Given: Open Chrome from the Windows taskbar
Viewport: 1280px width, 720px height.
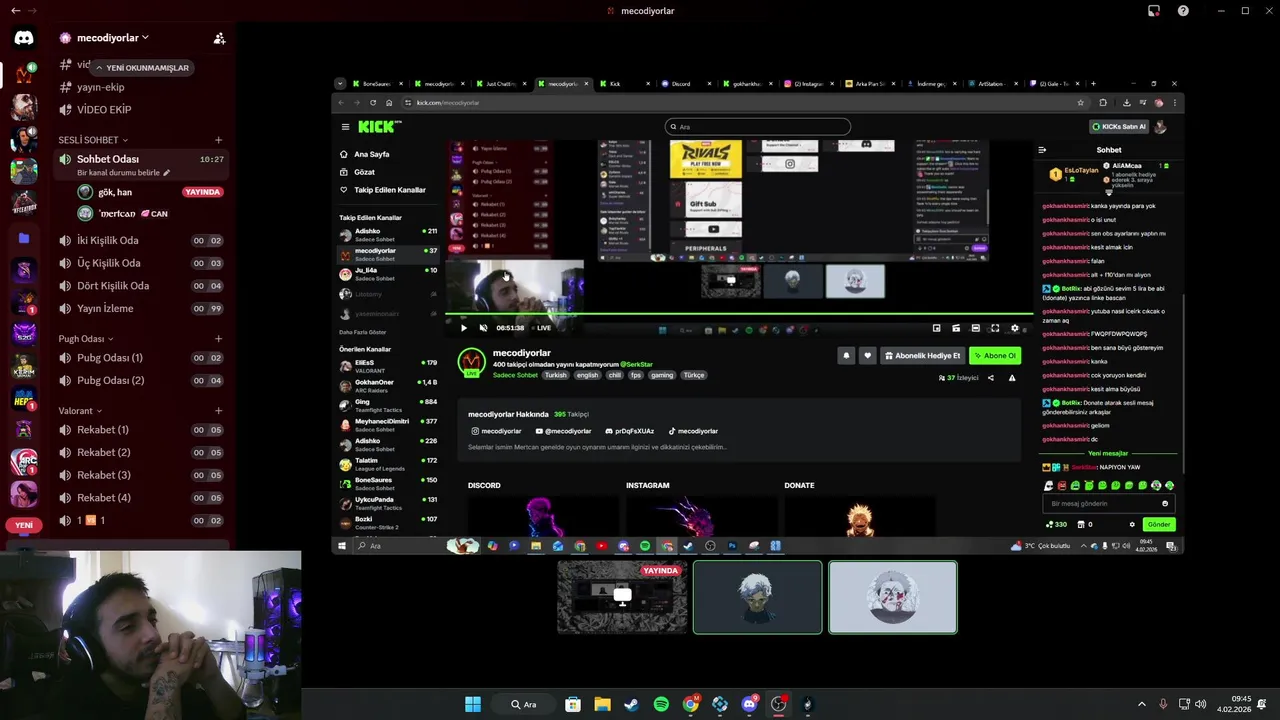Looking at the screenshot, I should [690, 704].
